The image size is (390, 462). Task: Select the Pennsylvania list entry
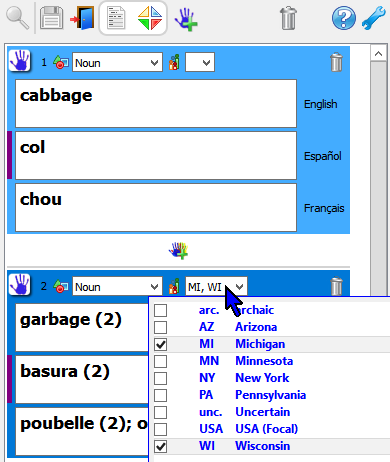point(270,395)
